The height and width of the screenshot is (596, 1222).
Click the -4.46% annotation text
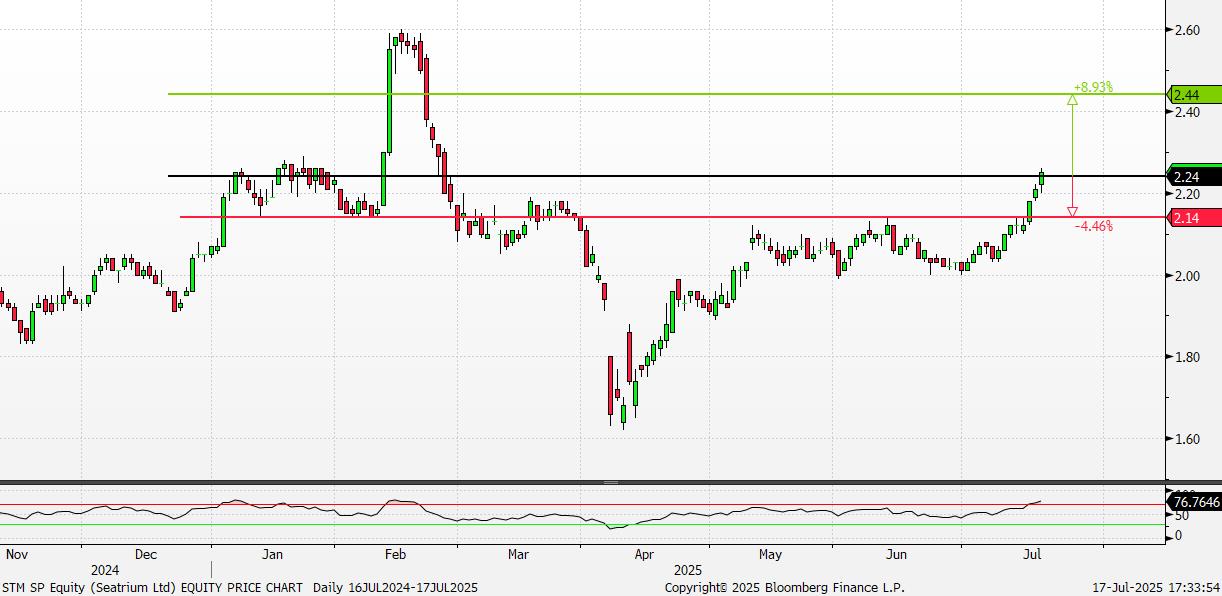pyautogui.click(x=1093, y=226)
